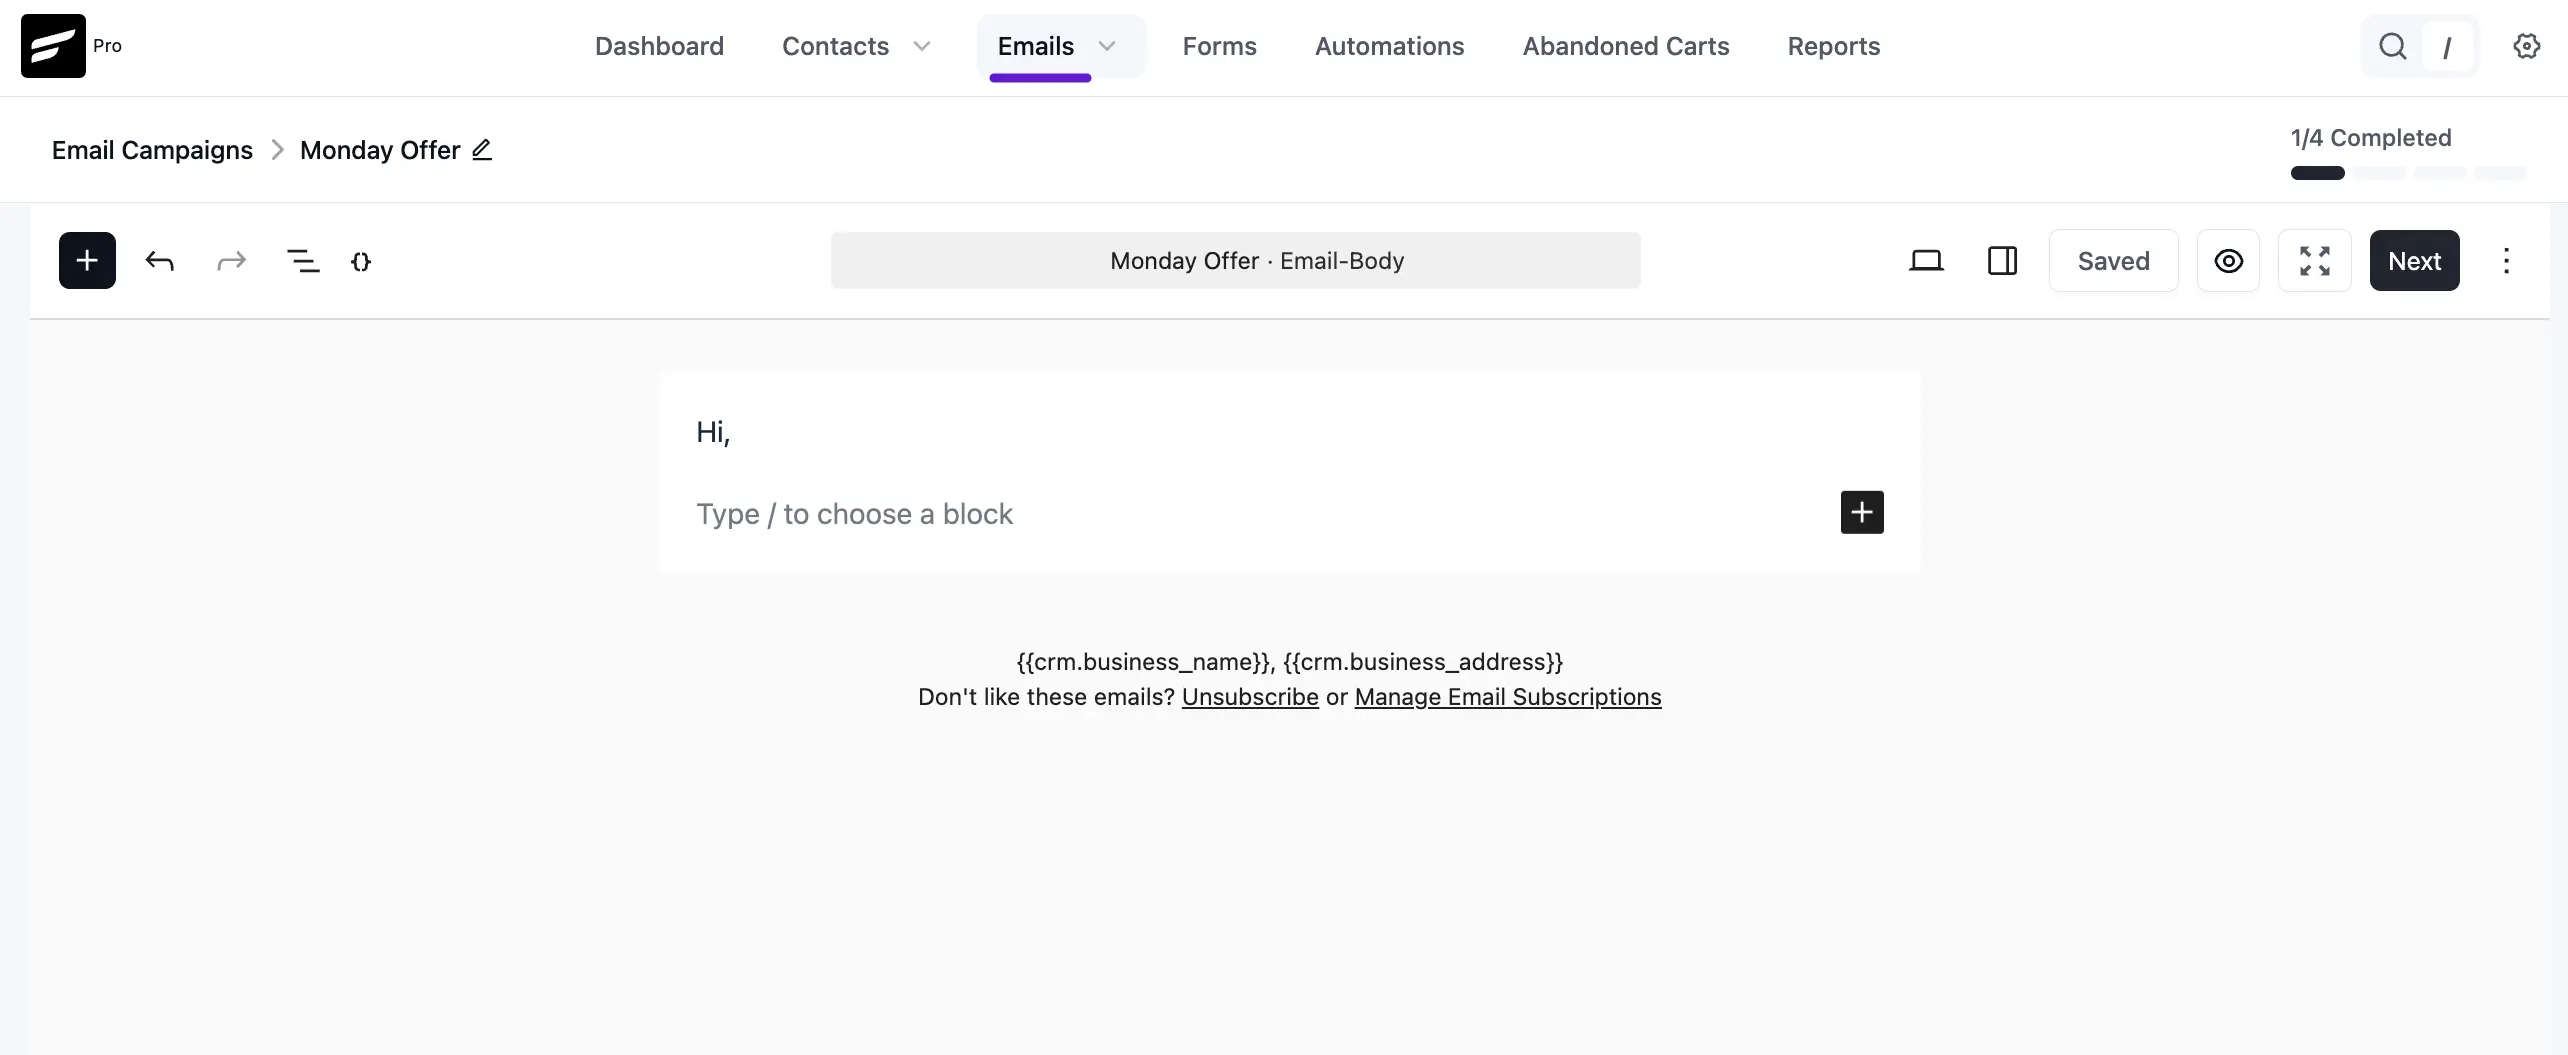Preview the email with eye icon
This screenshot has width=2568, height=1055.
(x=2228, y=261)
